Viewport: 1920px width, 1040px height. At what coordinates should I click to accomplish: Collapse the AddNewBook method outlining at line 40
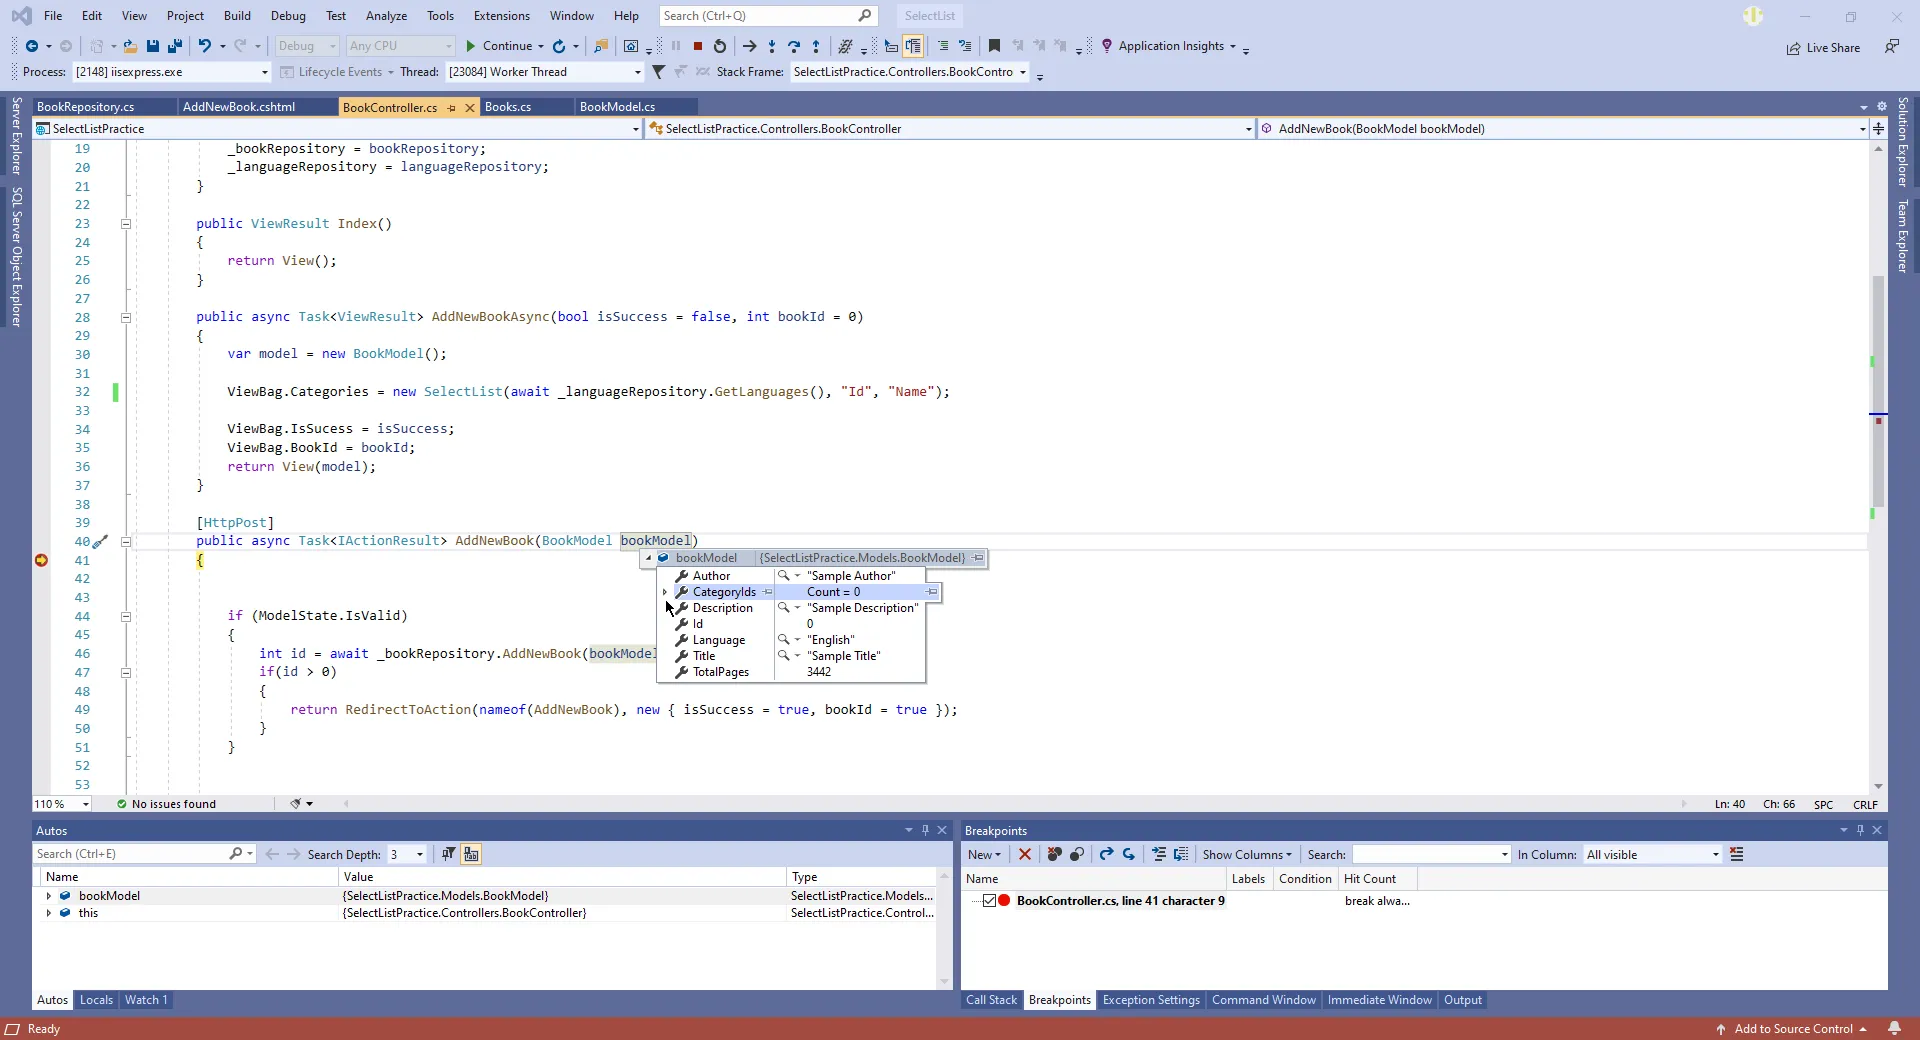pyautogui.click(x=126, y=542)
